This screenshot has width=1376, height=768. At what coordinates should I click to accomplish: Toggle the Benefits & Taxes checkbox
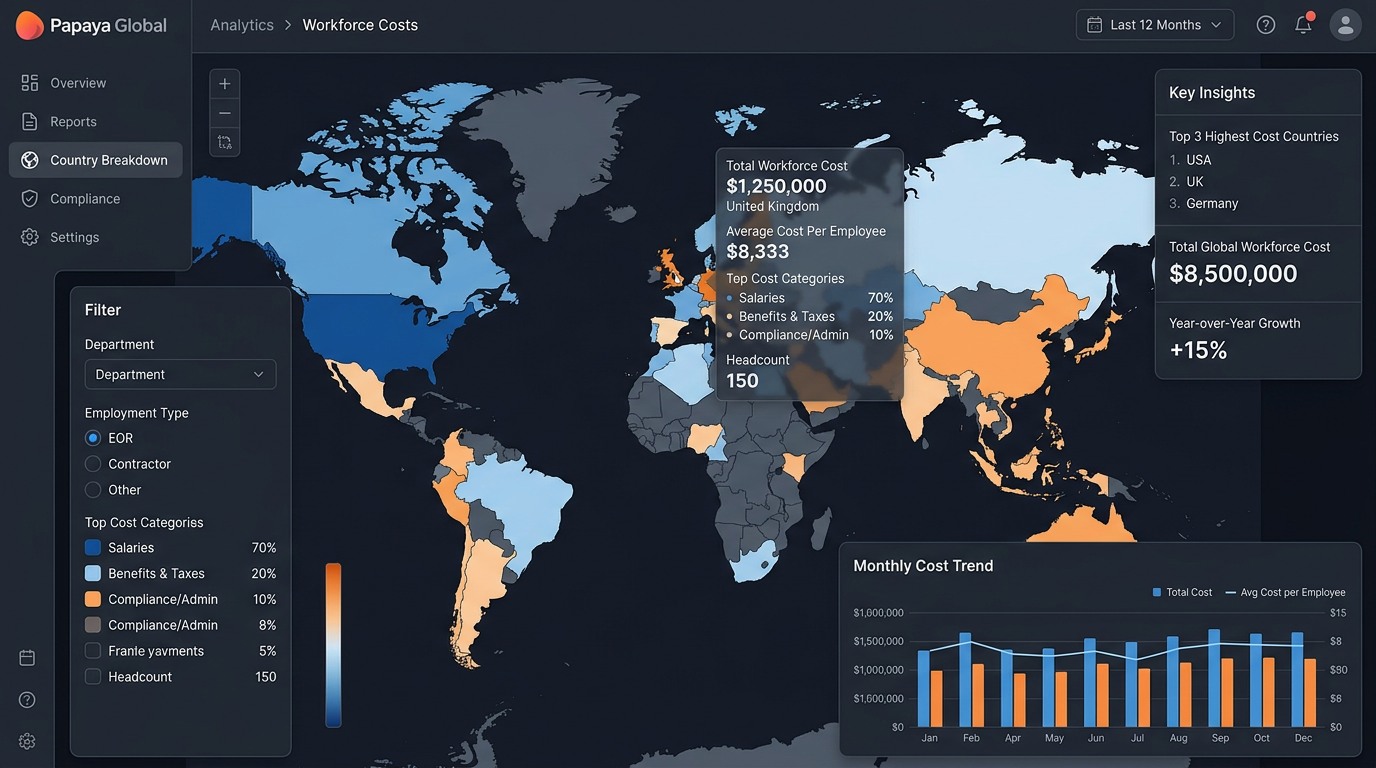(93, 574)
